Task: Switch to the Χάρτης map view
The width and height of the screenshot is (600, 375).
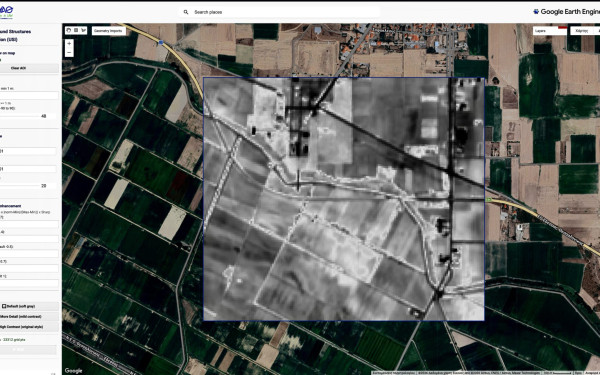Action: pyautogui.click(x=582, y=31)
